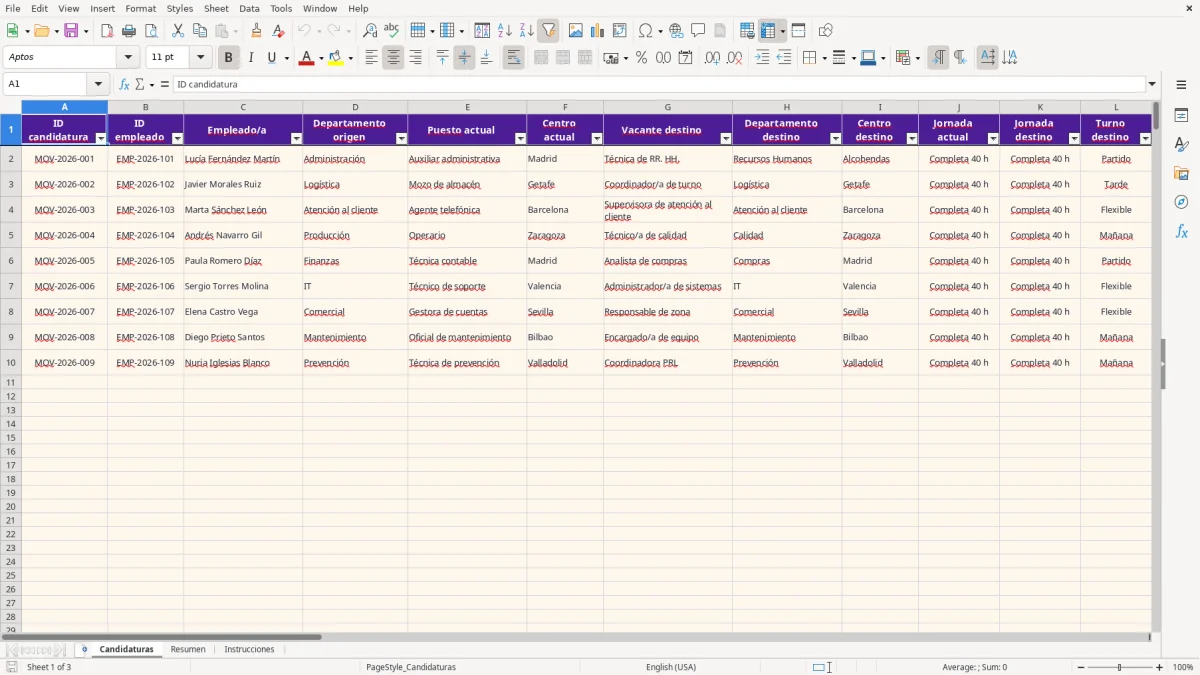Adjust the zoom slider in status bar
The height and width of the screenshot is (675, 1200).
(x=1119, y=667)
